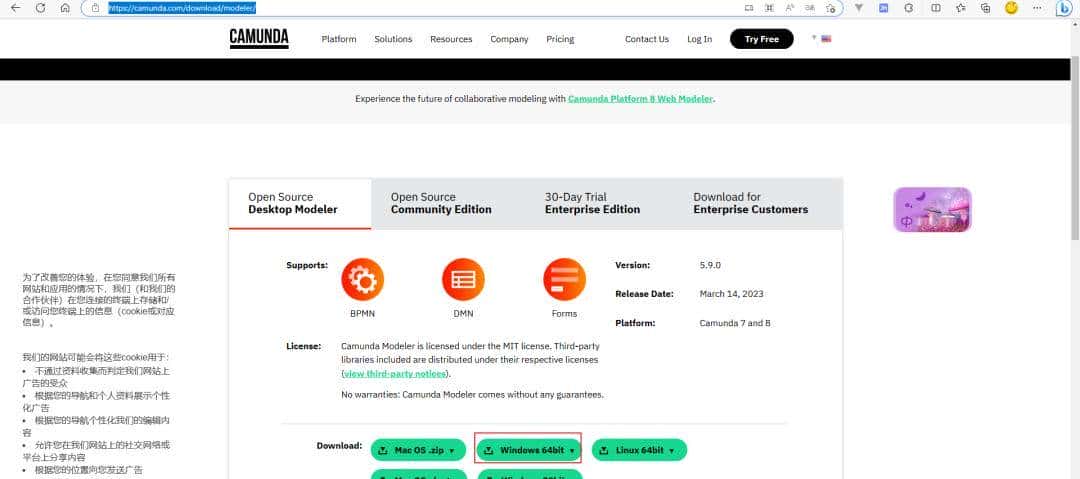Click the 'Download:' label
The image size is (1080, 479).
tap(339, 445)
